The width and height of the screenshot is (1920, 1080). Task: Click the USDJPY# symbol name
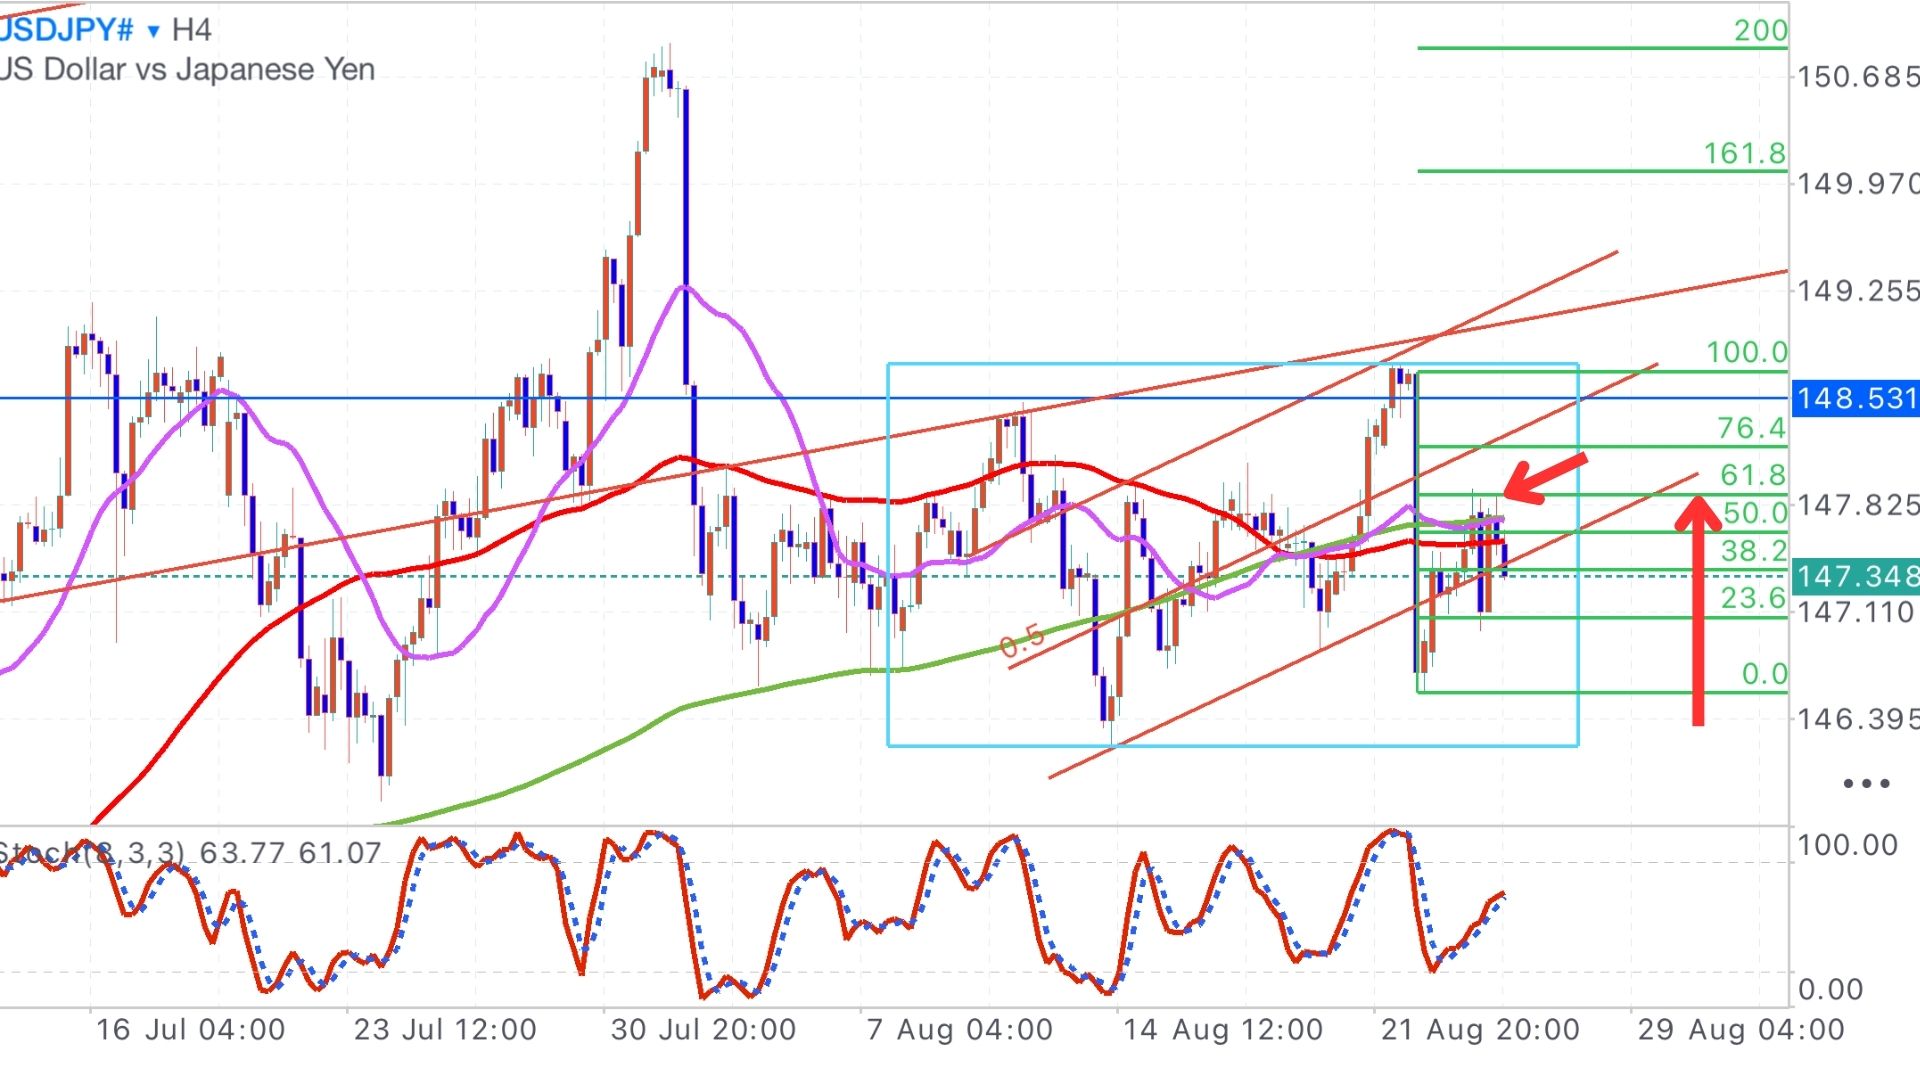(66, 30)
